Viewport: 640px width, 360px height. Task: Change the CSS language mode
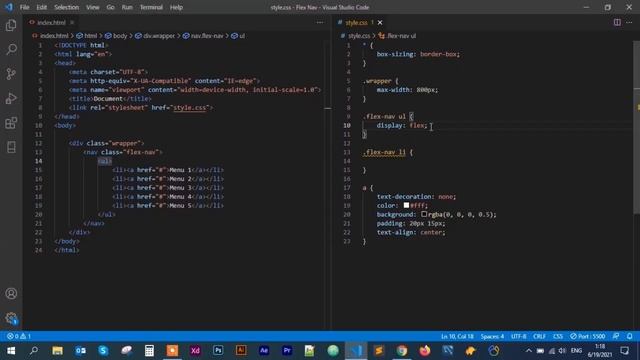558,336
